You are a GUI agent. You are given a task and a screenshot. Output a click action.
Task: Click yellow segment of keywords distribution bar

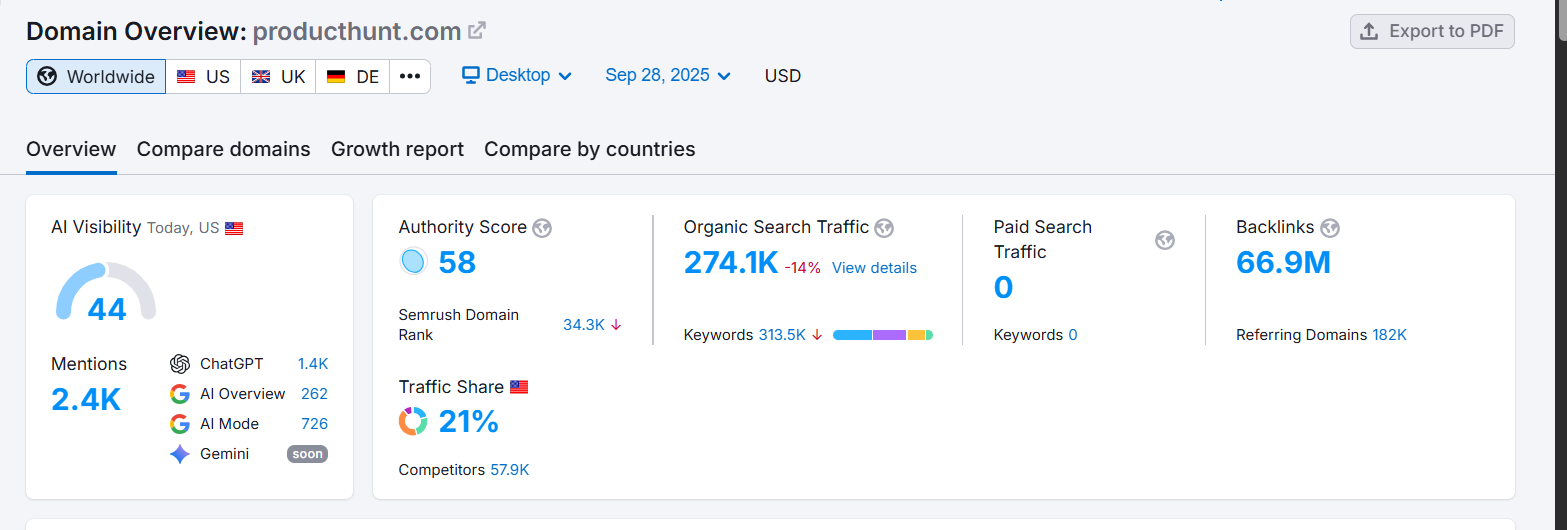(x=917, y=335)
